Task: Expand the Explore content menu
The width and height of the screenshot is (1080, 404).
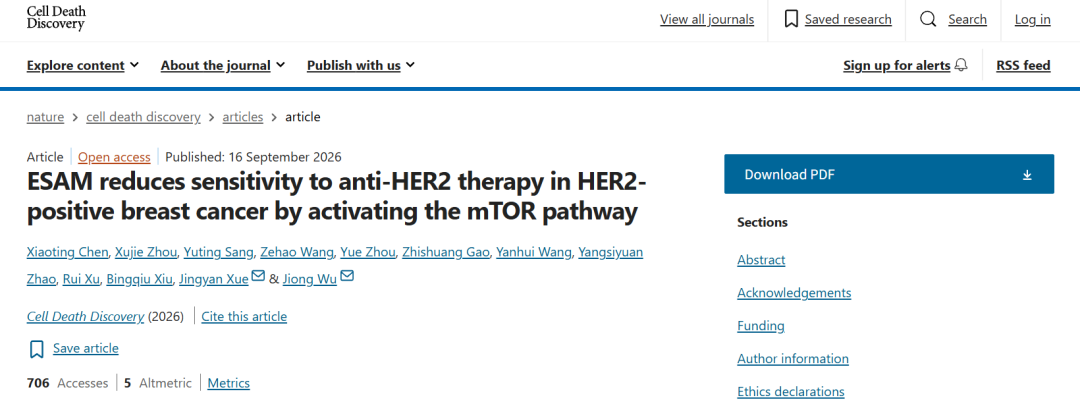Action: 83,65
